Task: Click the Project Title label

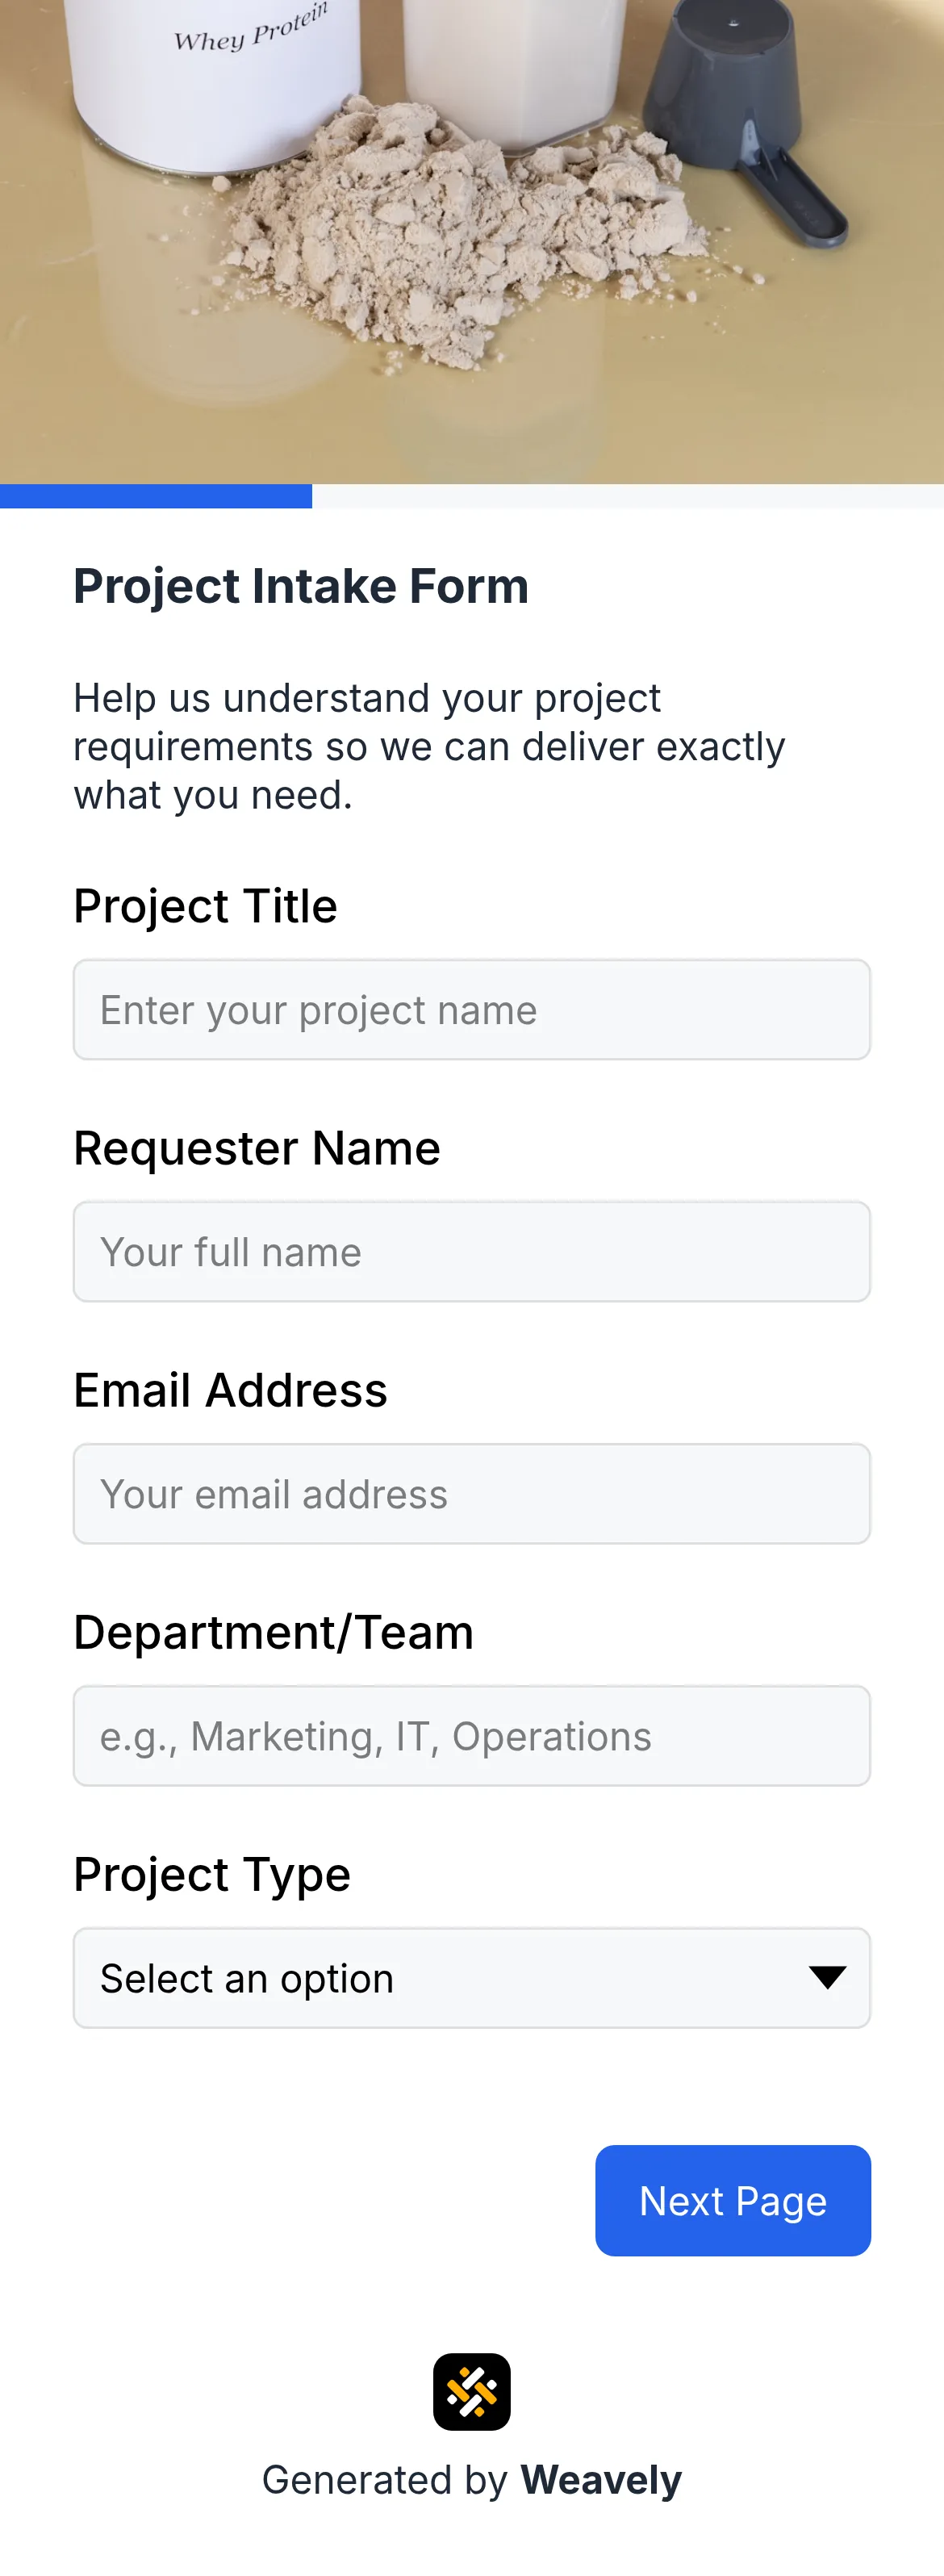Action: coord(204,906)
